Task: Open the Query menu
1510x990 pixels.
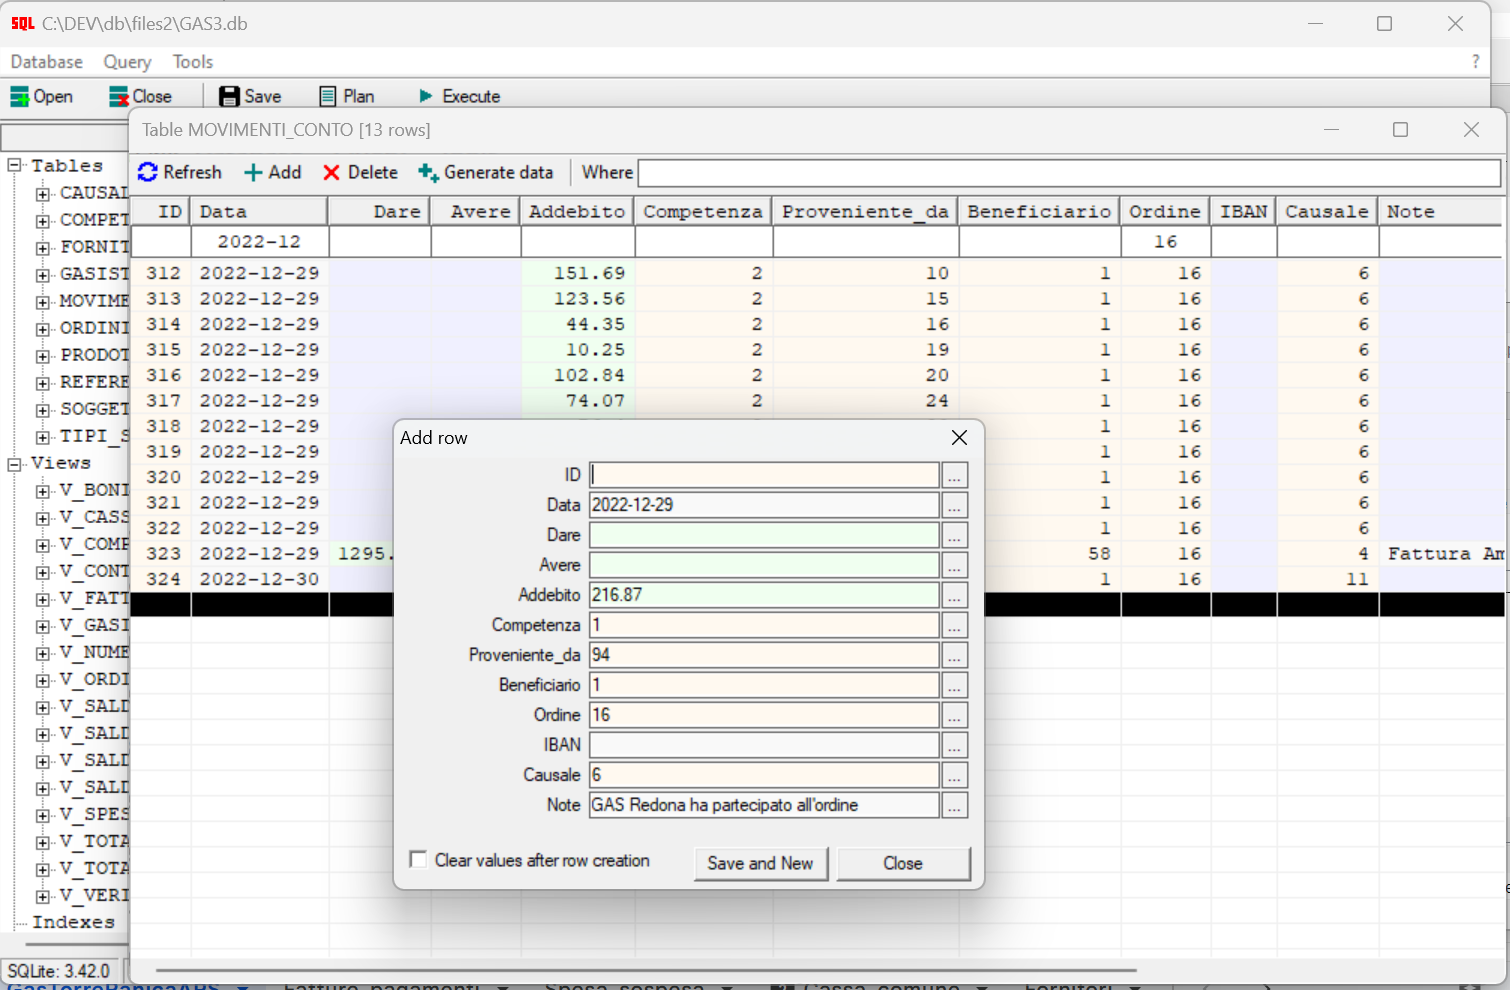Action: [x=127, y=61]
